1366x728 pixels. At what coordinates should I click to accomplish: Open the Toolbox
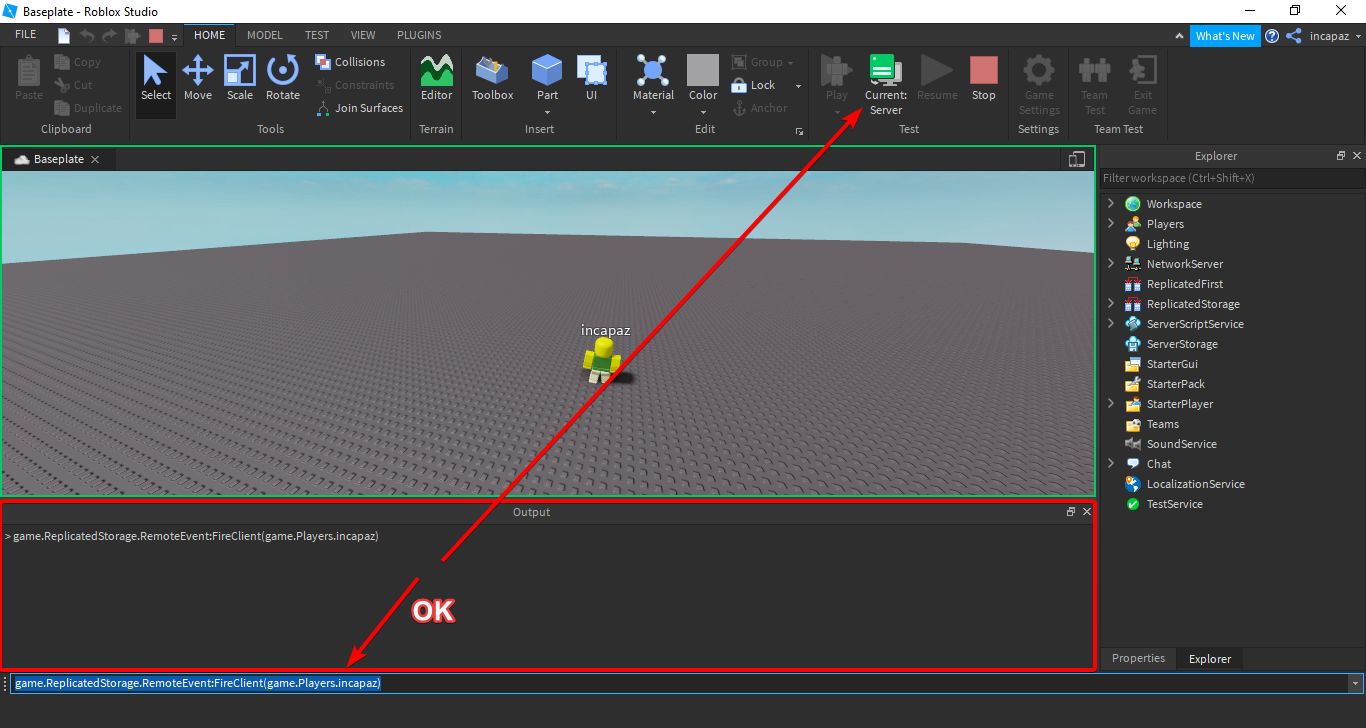click(492, 78)
